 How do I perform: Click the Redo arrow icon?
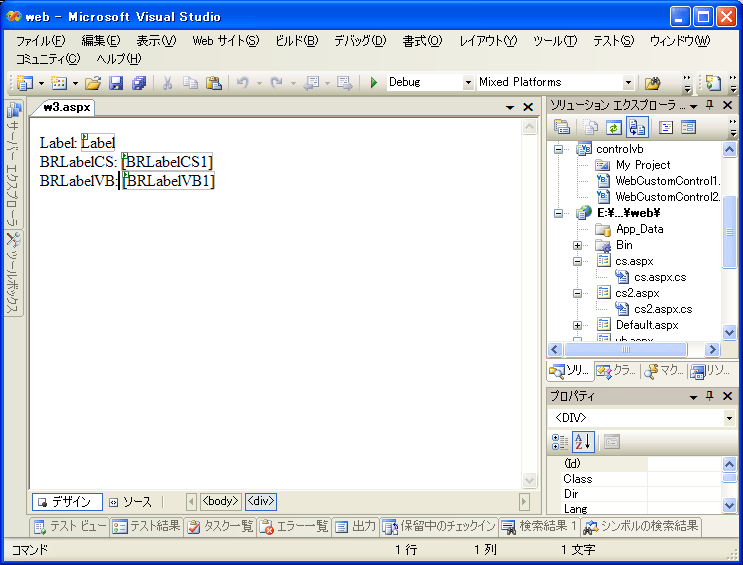coord(276,83)
